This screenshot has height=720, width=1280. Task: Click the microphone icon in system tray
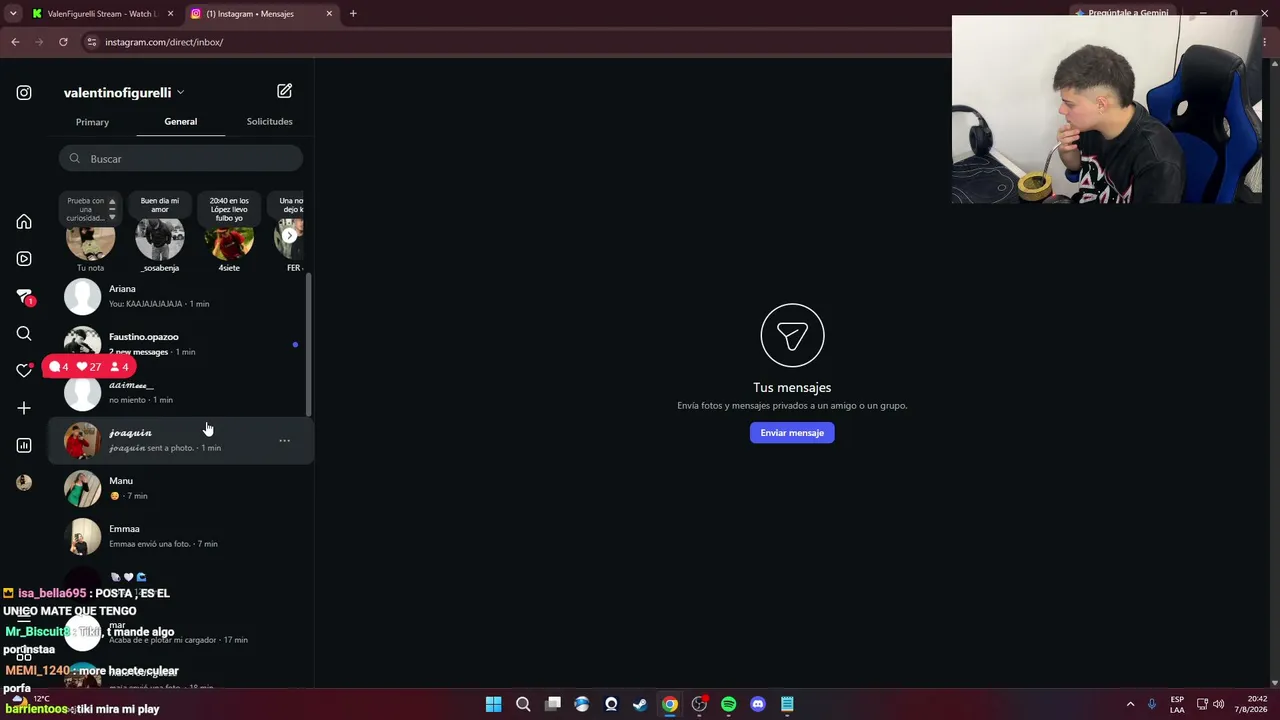(1153, 705)
